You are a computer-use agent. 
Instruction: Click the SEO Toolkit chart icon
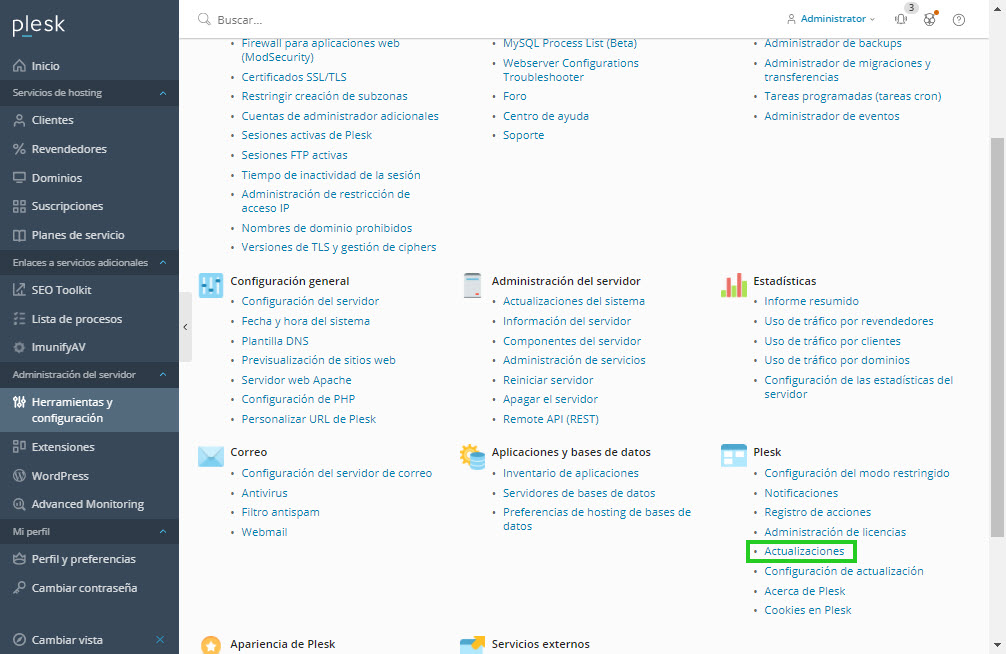pyautogui.click(x=19, y=289)
